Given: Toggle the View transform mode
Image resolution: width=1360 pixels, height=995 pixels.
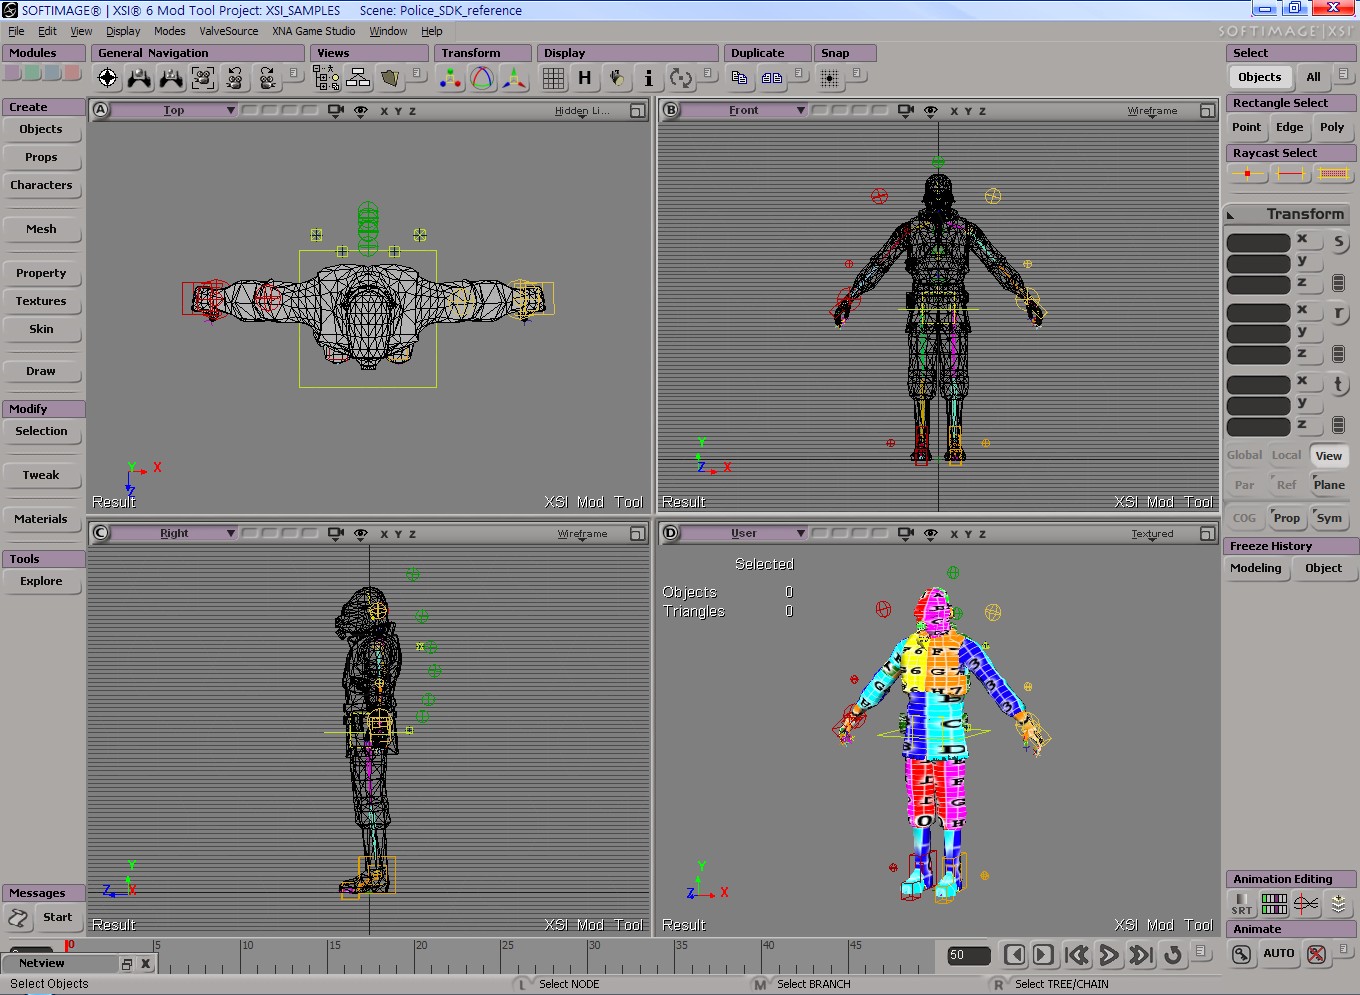Looking at the screenshot, I should (x=1329, y=456).
